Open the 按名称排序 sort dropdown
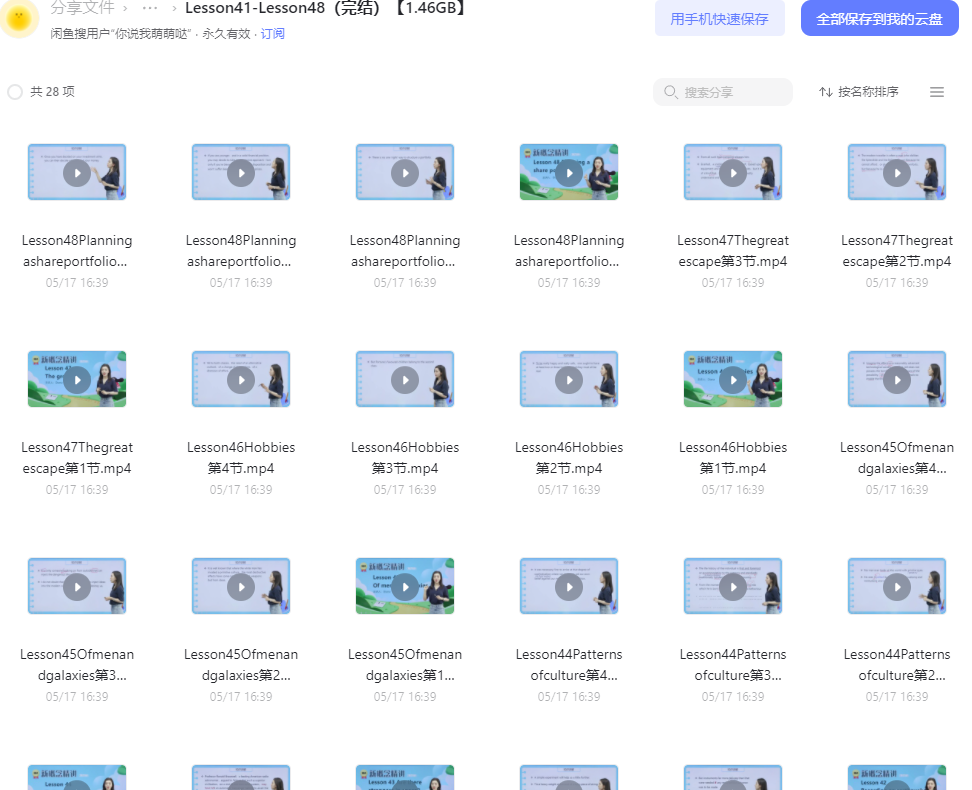The image size is (972, 790). [859, 92]
